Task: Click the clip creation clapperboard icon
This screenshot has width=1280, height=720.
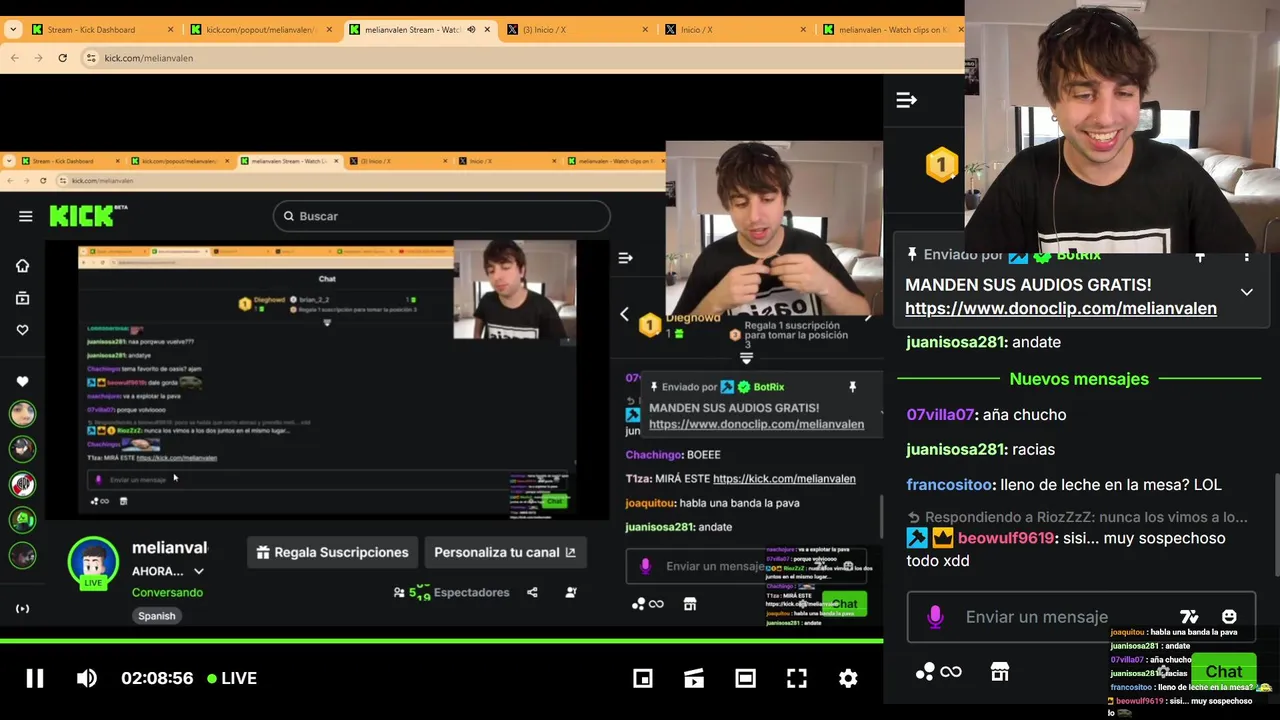Action: pos(694,679)
